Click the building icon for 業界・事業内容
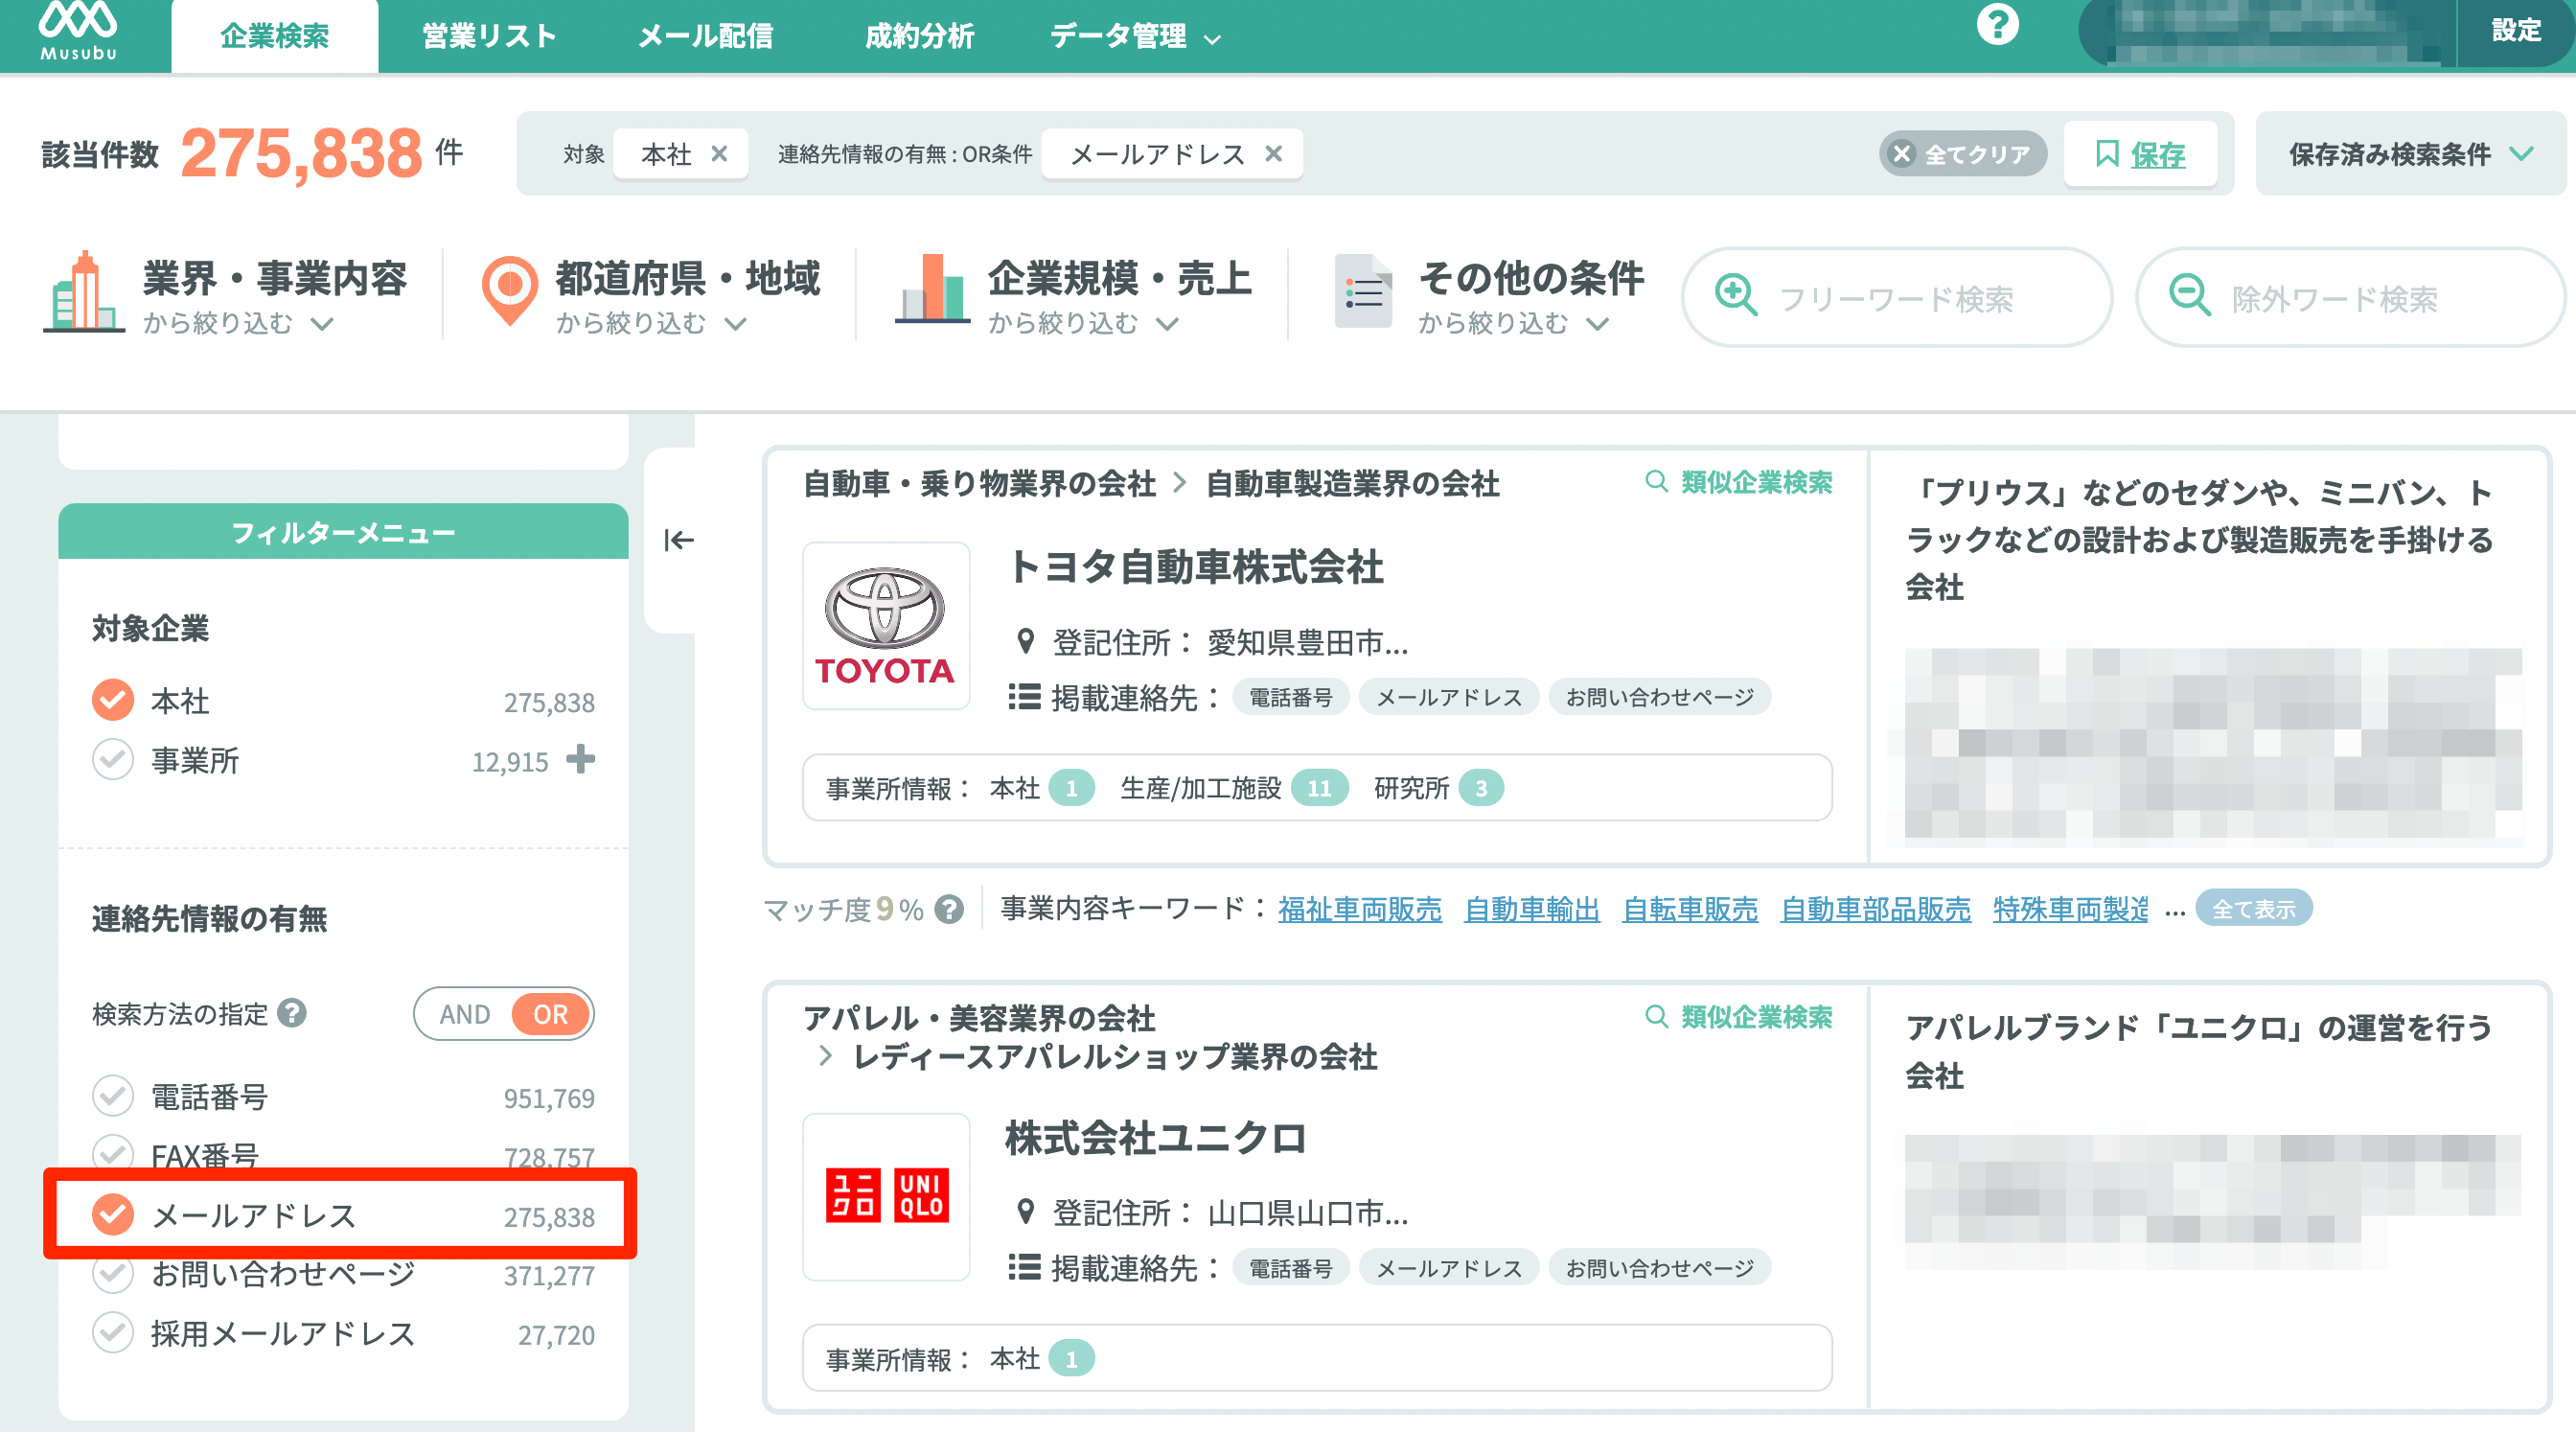Image resolution: width=2576 pixels, height=1432 pixels. click(84, 291)
